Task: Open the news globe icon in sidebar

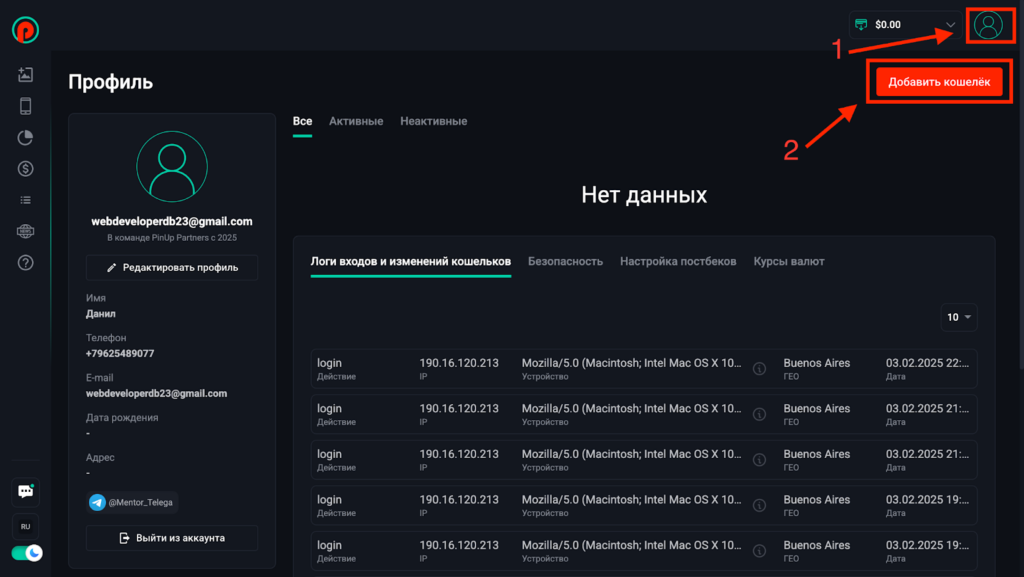Action: tap(25, 231)
